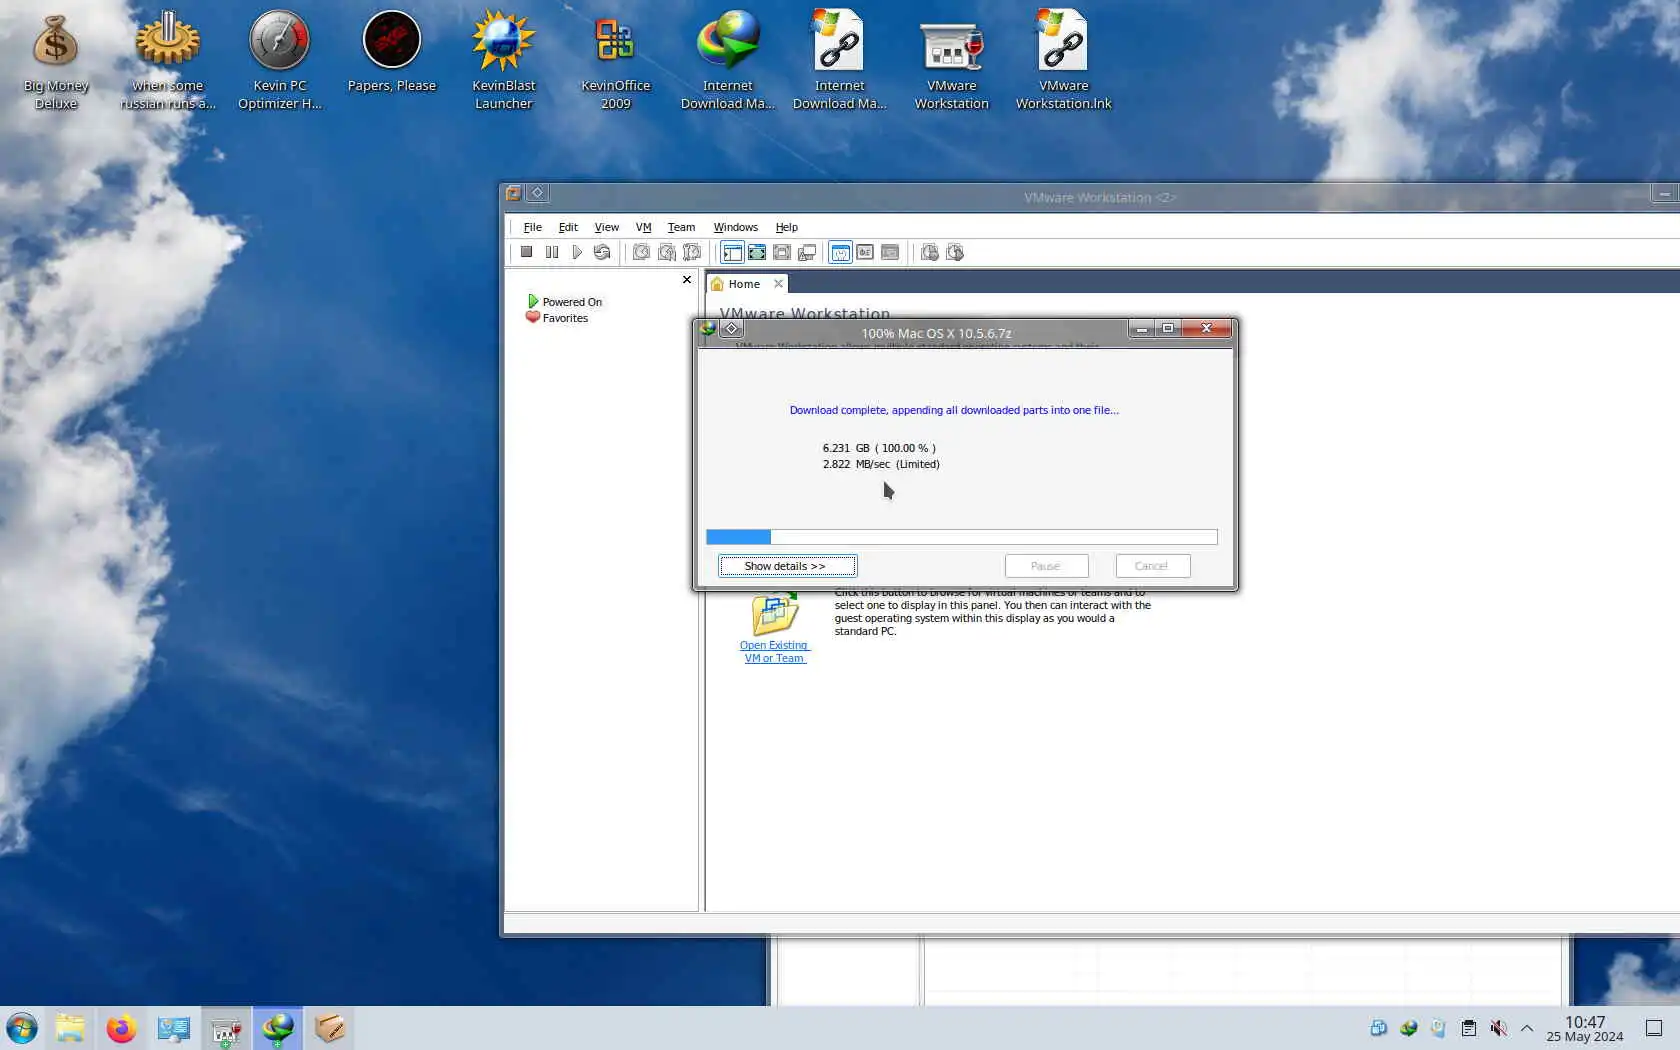Toggle the Show Sidebar toolbar icon
The height and width of the screenshot is (1050, 1680).
click(732, 252)
